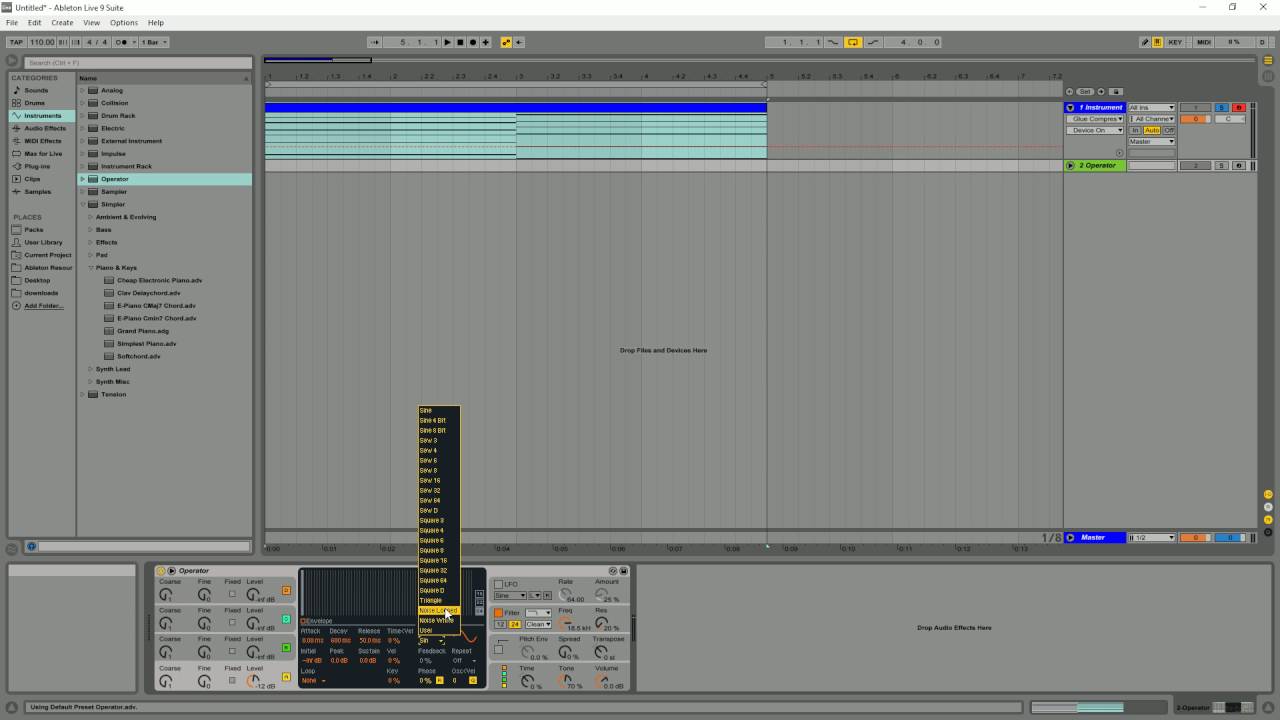
Task: Open the Glue Compressor device chooser
Action: (x=1095, y=119)
